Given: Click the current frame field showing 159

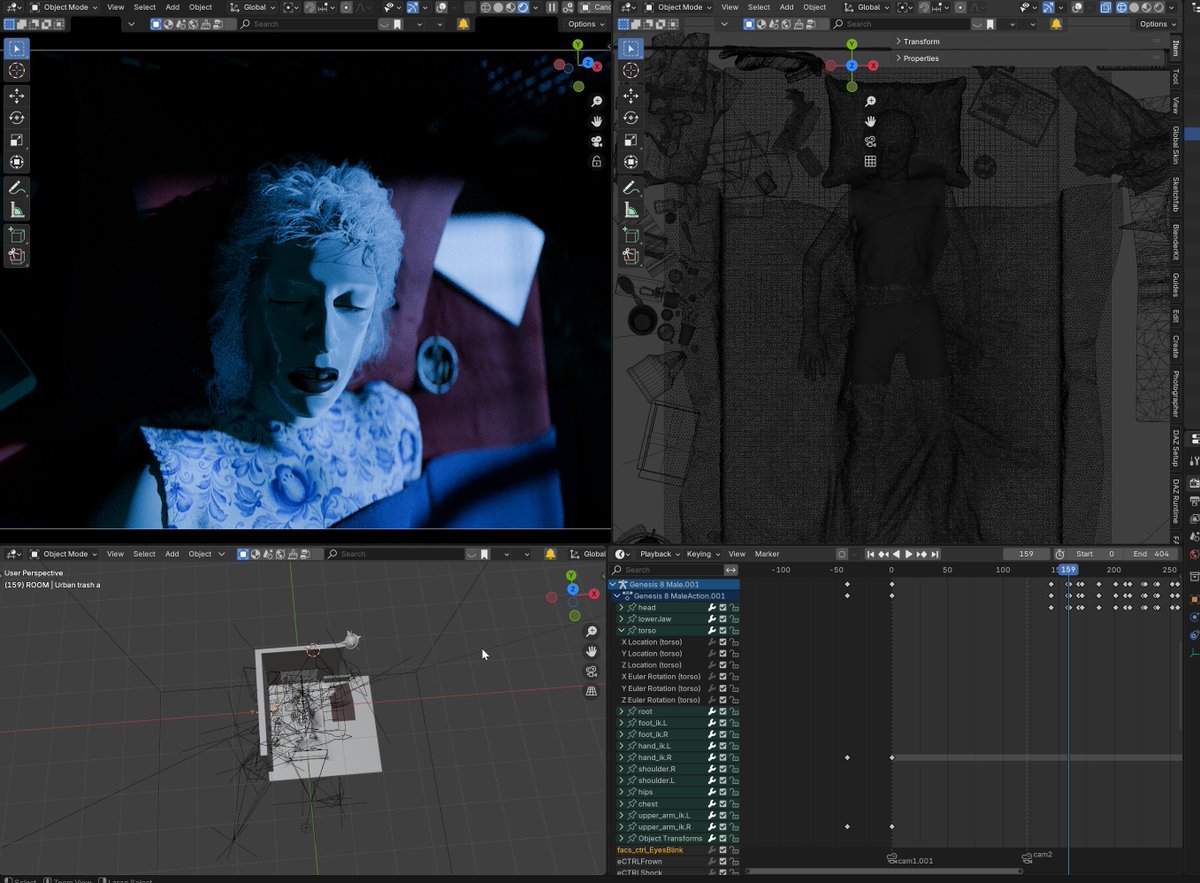Looking at the screenshot, I should 1026,554.
